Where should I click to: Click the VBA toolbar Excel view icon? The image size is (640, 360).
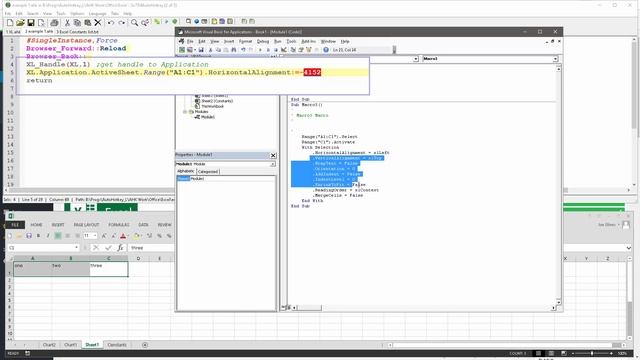click(182, 50)
